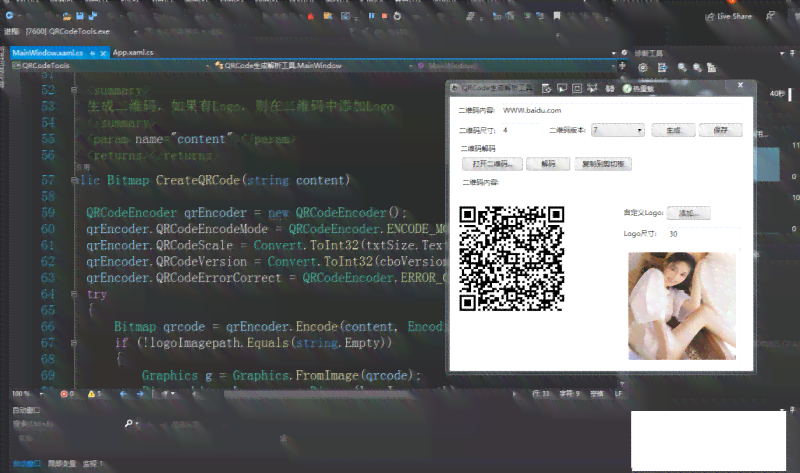This screenshot has width=800, height=473.
Task: Click the QR content field showing WWW.baidu.com
Action: click(621, 110)
